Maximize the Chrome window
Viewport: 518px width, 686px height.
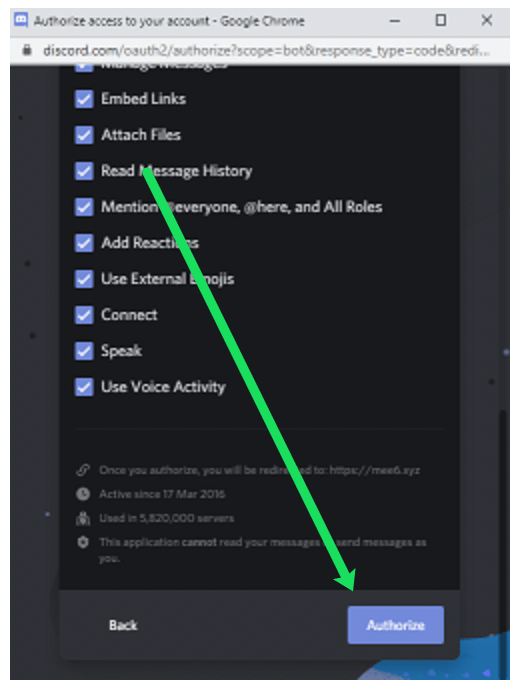(x=441, y=20)
